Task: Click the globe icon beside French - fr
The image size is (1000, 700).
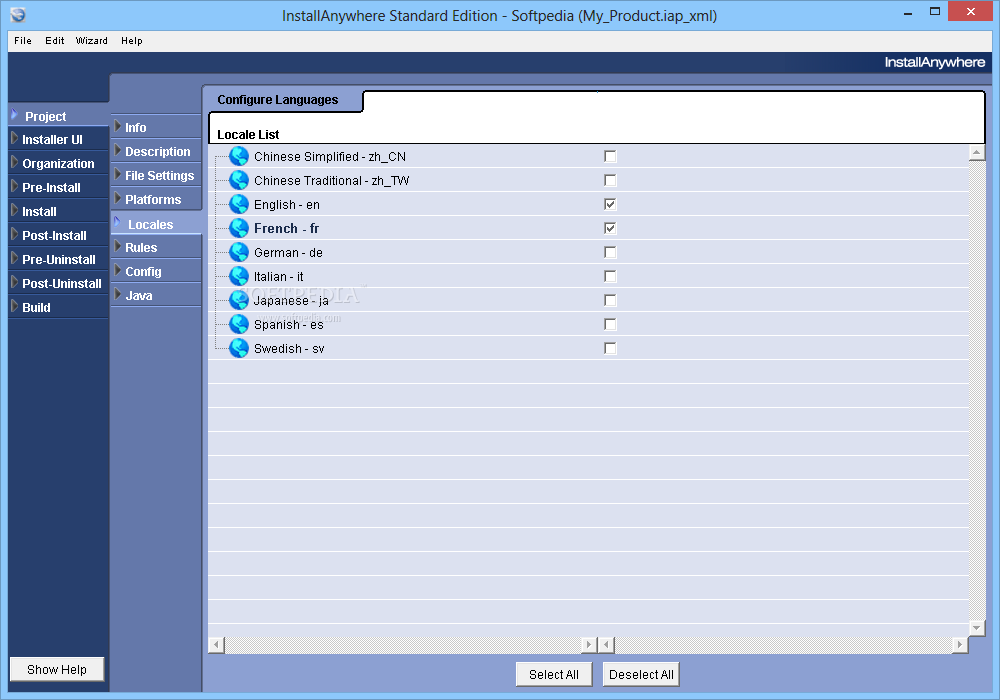Action: 239,228
